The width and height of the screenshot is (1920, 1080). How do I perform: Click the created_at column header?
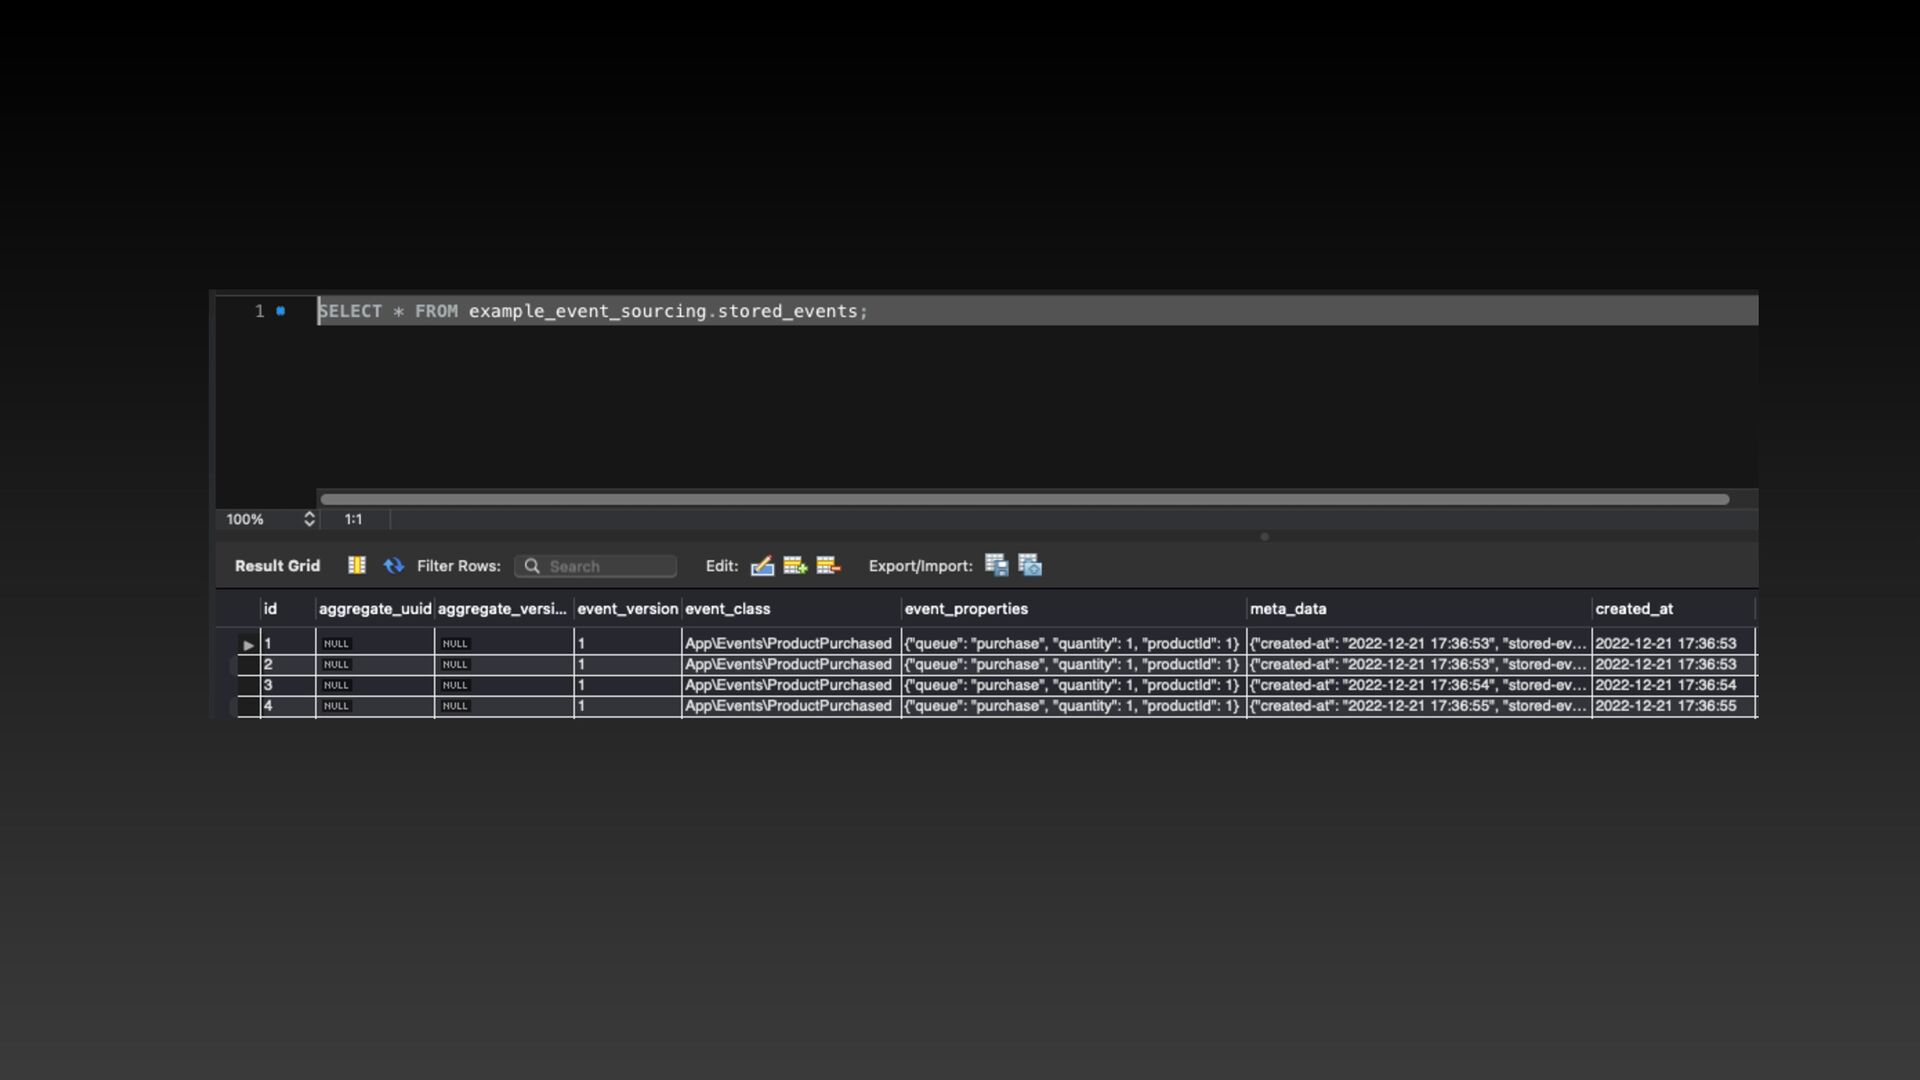(x=1633, y=609)
